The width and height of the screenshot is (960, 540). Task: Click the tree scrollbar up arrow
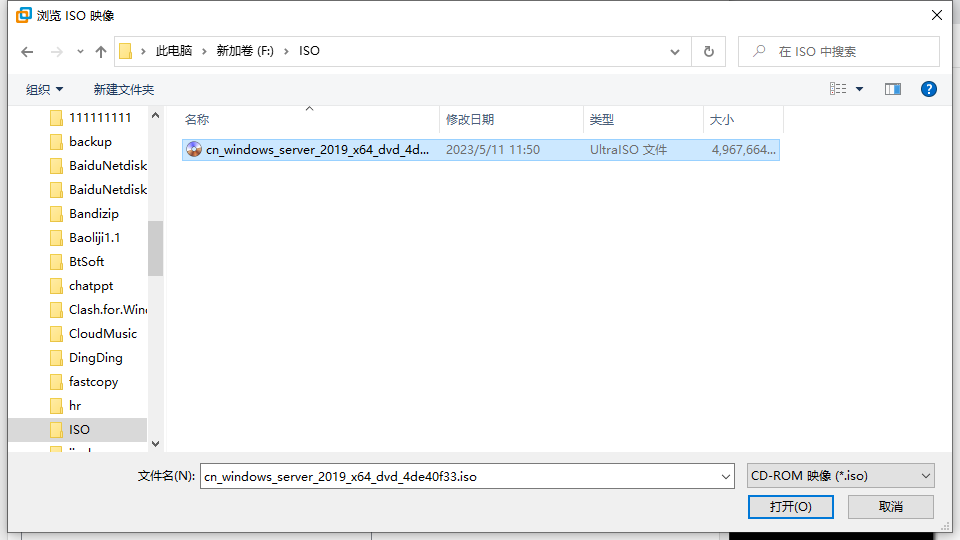click(156, 115)
